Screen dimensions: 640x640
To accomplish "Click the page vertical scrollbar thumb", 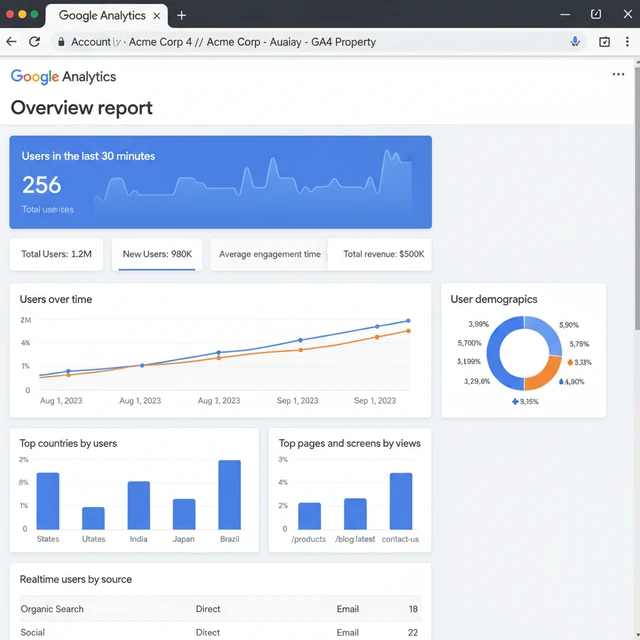I will 637,198.
